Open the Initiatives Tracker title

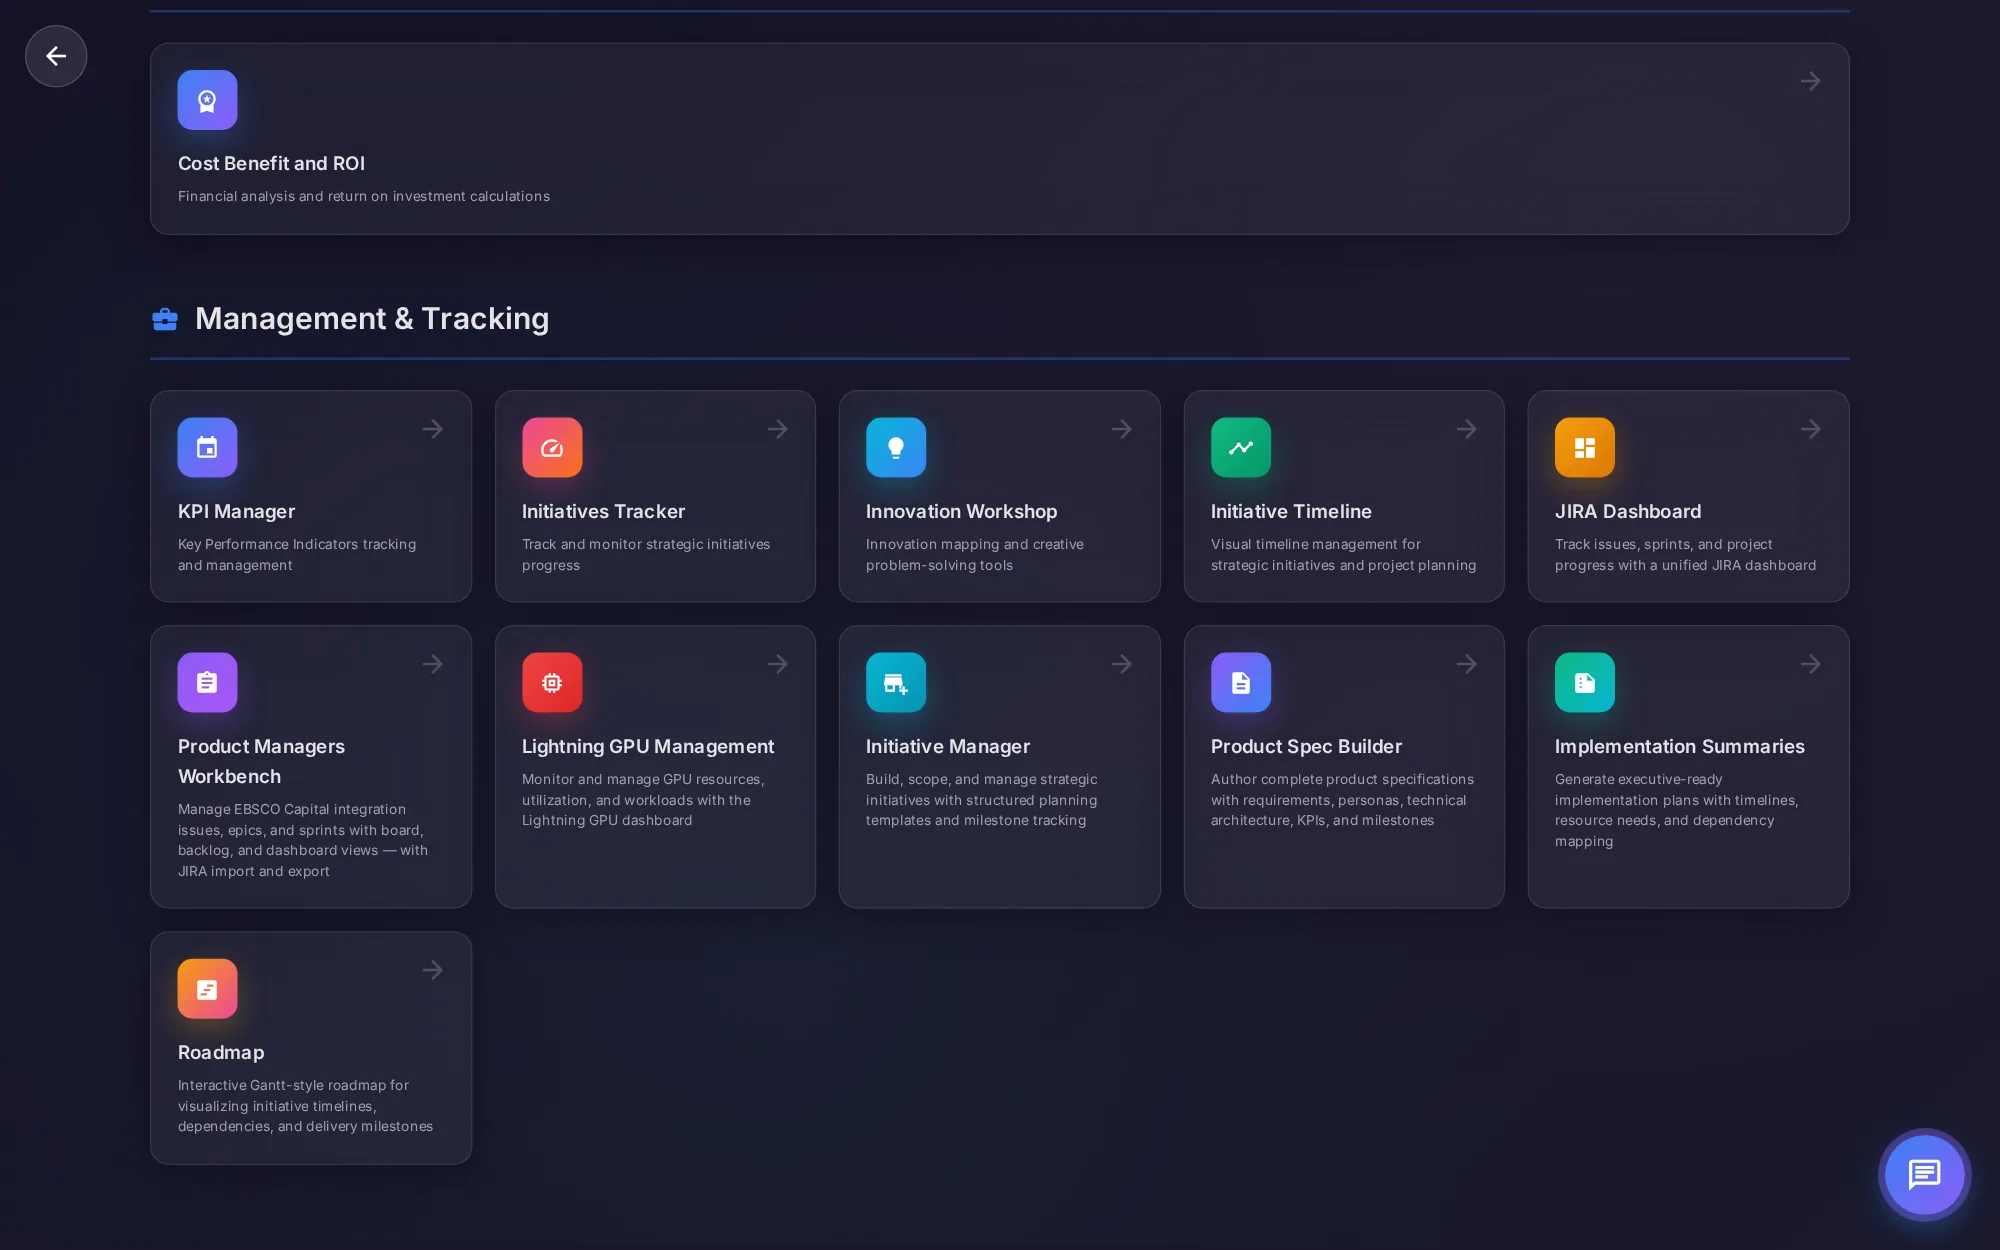[603, 511]
